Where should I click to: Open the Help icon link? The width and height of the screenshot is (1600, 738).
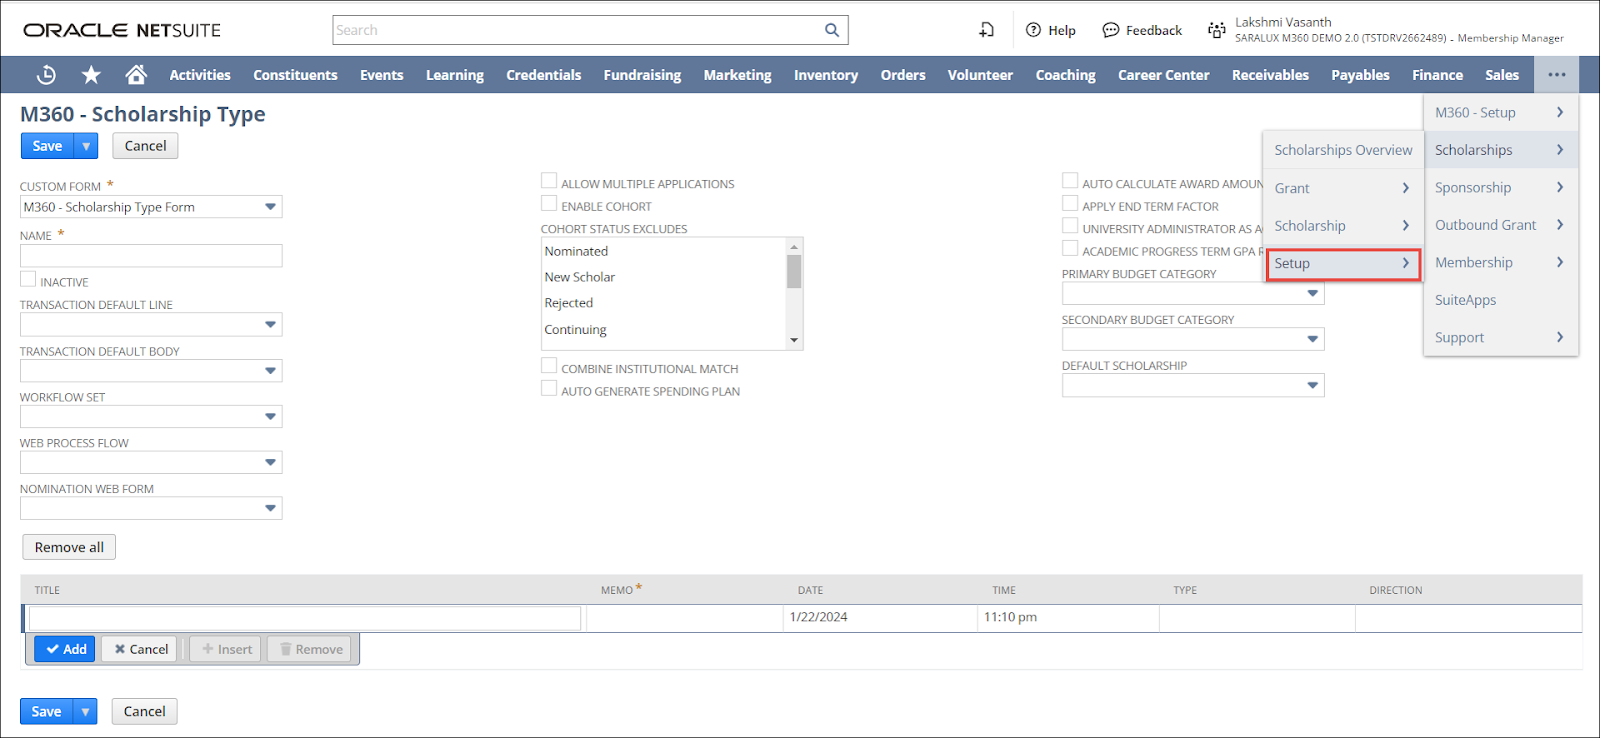coord(1034,30)
